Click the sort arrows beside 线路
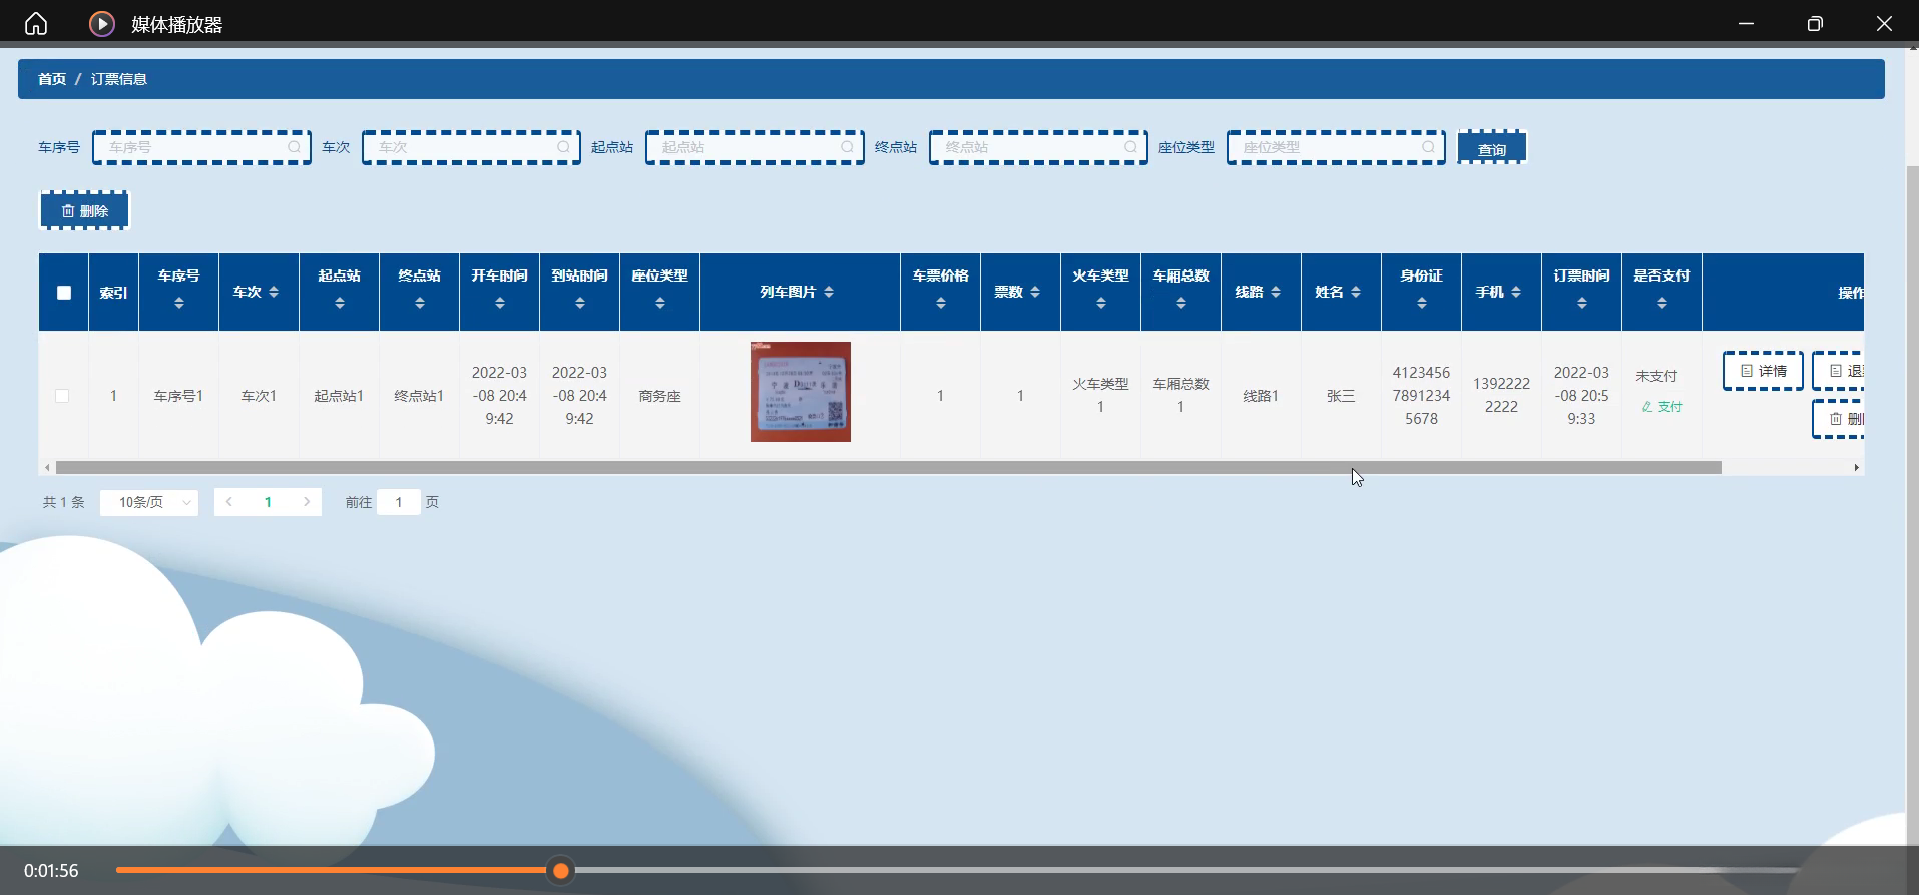Image resolution: width=1919 pixels, height=895 pixels. click(1276, 292)
